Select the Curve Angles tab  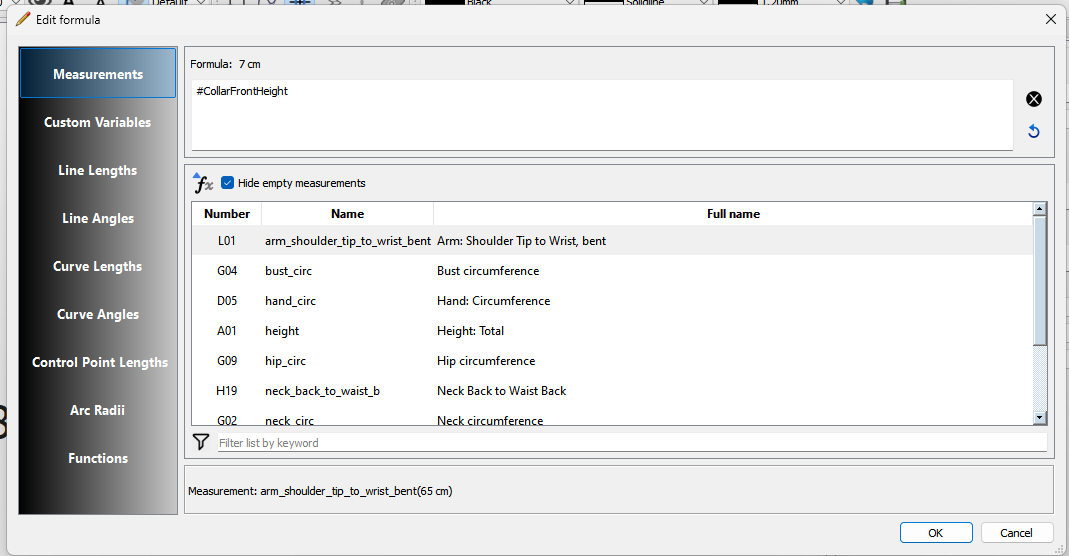(x=97, y=314)
